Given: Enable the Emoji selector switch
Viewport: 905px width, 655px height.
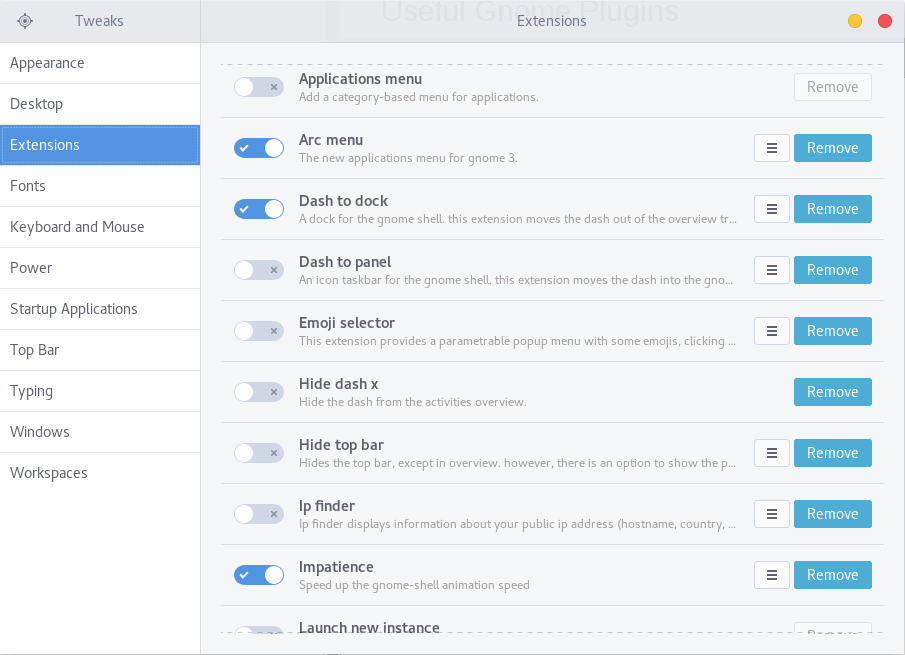Looking at the screenshot, I should point(259,331).
